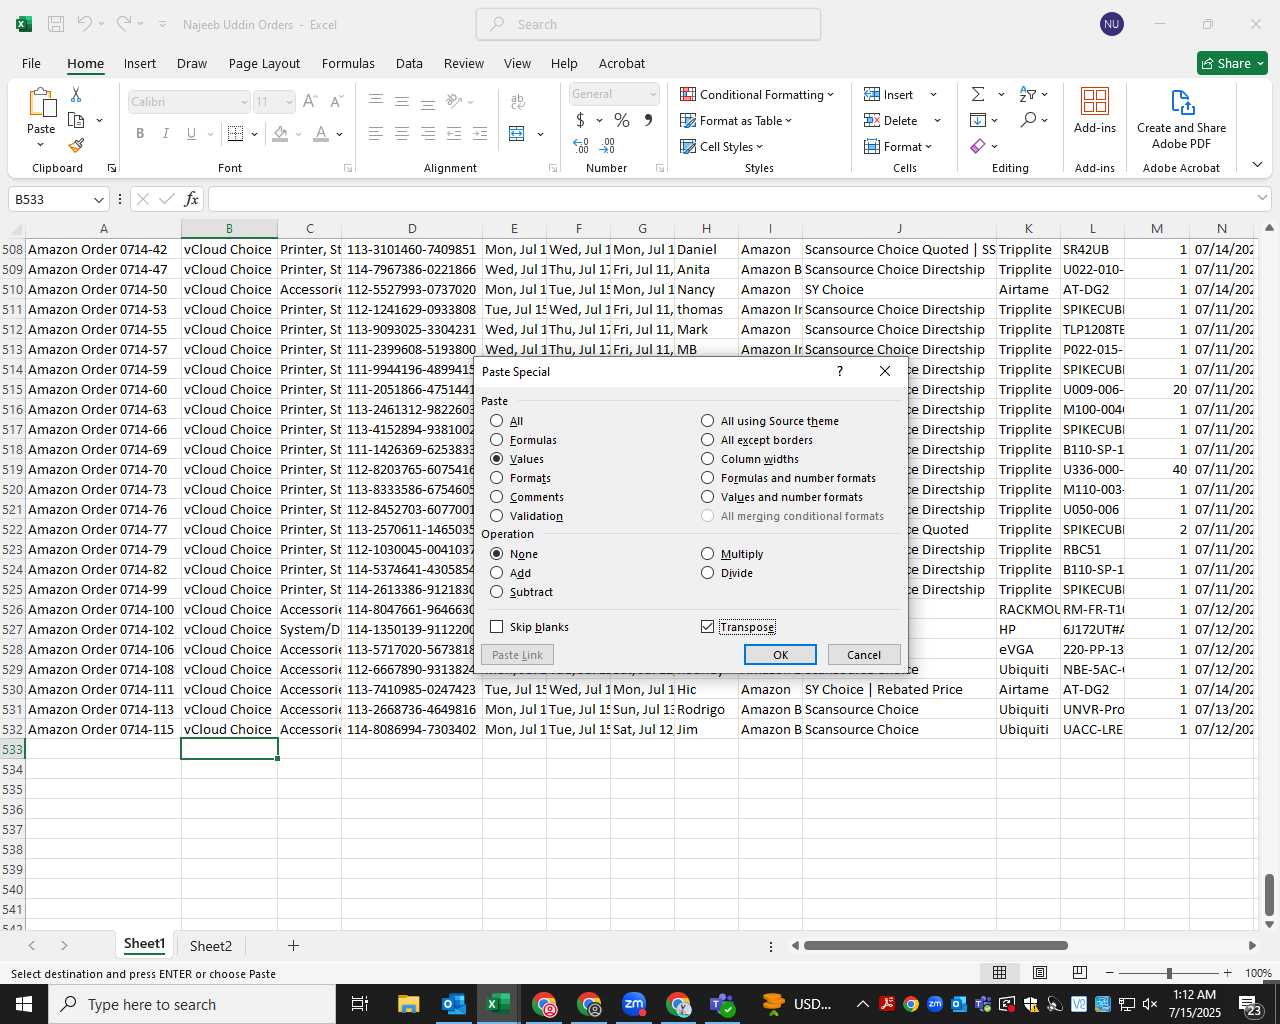
Task: Open the Font name dropdown
Action: 243,102
